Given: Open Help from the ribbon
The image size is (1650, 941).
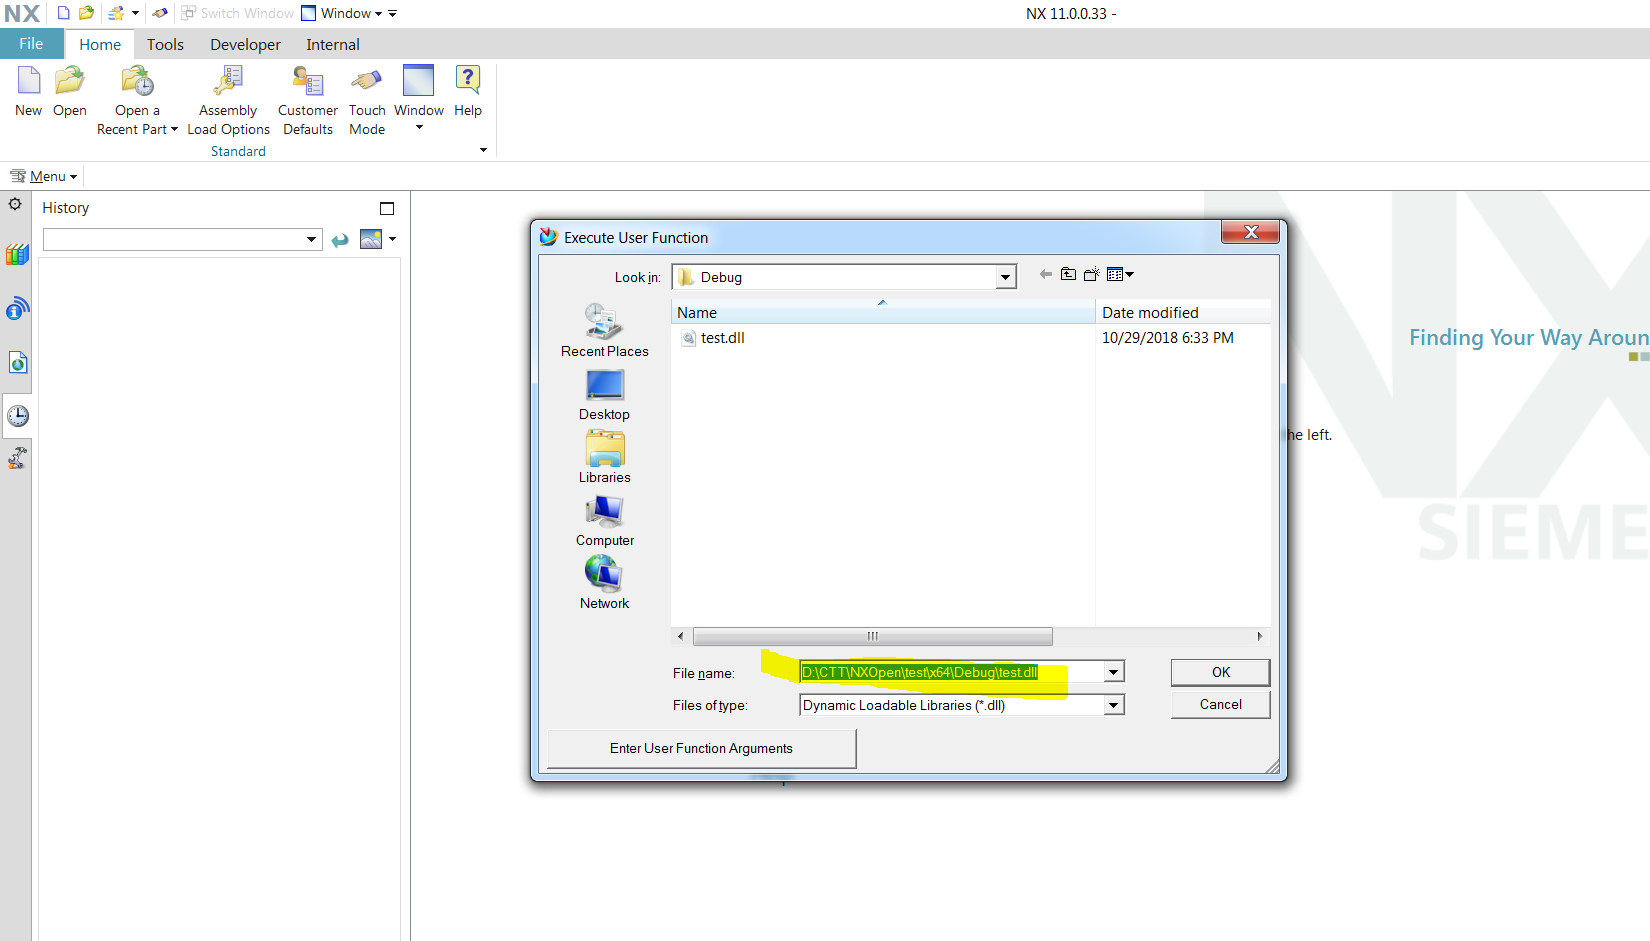Looking at the screenshot, I should point(468,92).
